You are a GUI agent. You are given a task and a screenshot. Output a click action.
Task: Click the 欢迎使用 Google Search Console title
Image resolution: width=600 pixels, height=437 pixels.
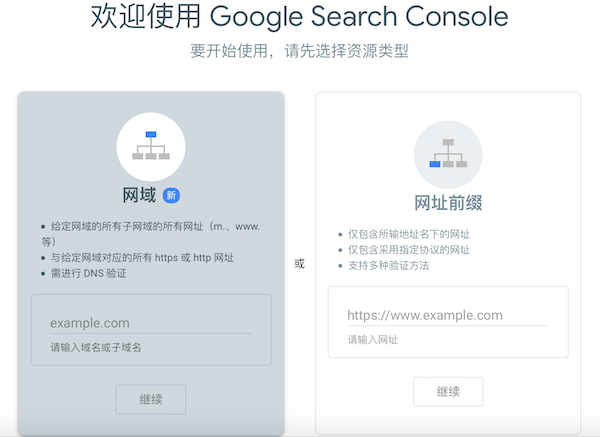[299, 17]
